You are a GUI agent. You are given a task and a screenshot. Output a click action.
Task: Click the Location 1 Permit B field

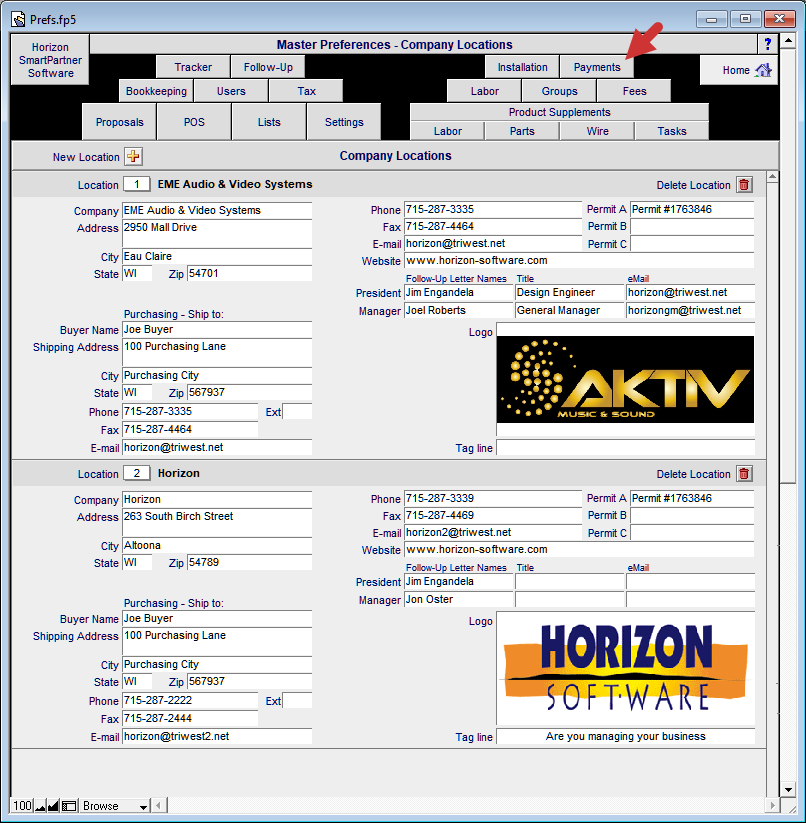coord(692,227)
